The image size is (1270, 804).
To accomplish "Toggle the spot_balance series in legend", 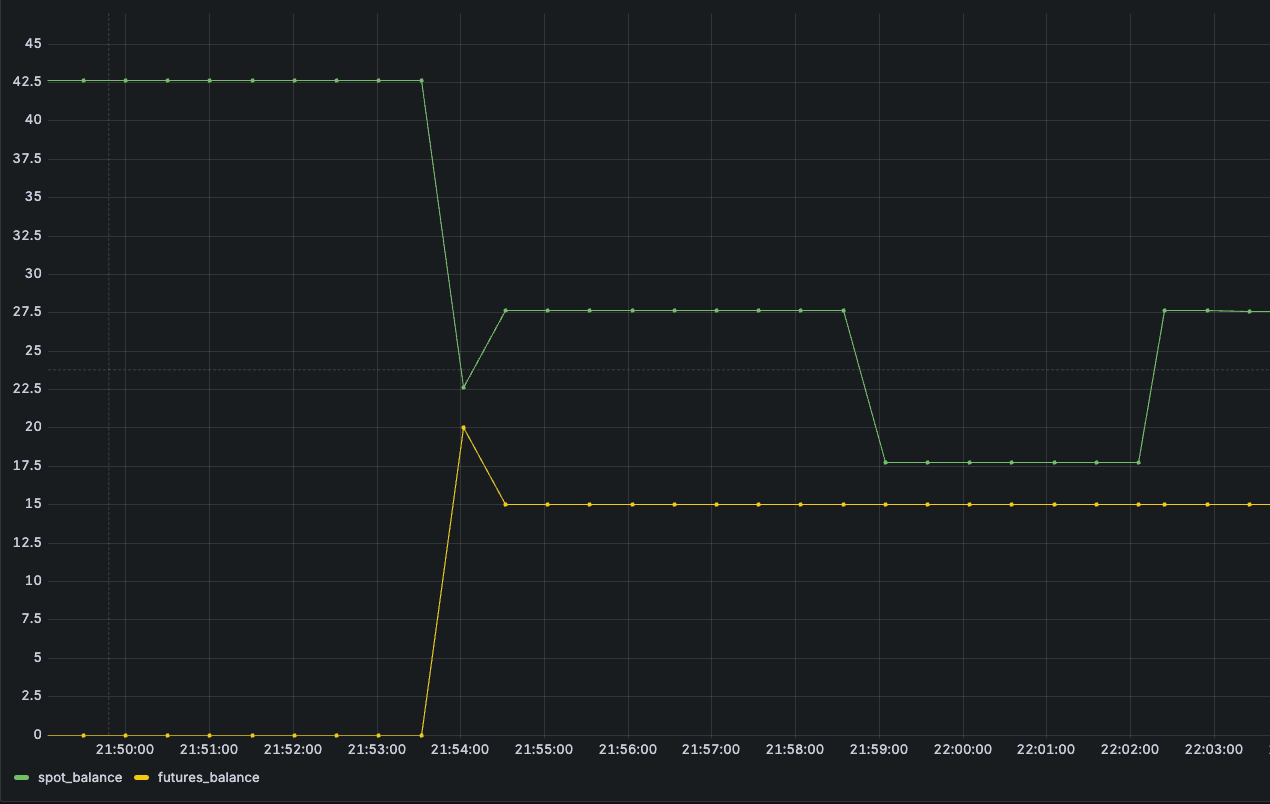I will click(x=79, y=777).
